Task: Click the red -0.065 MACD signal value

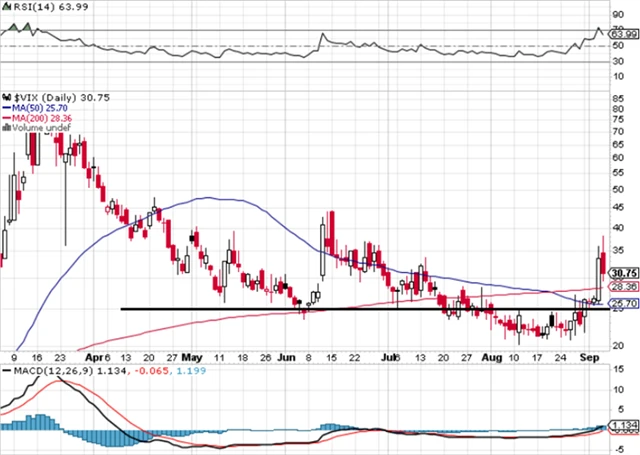Action: 150,371
